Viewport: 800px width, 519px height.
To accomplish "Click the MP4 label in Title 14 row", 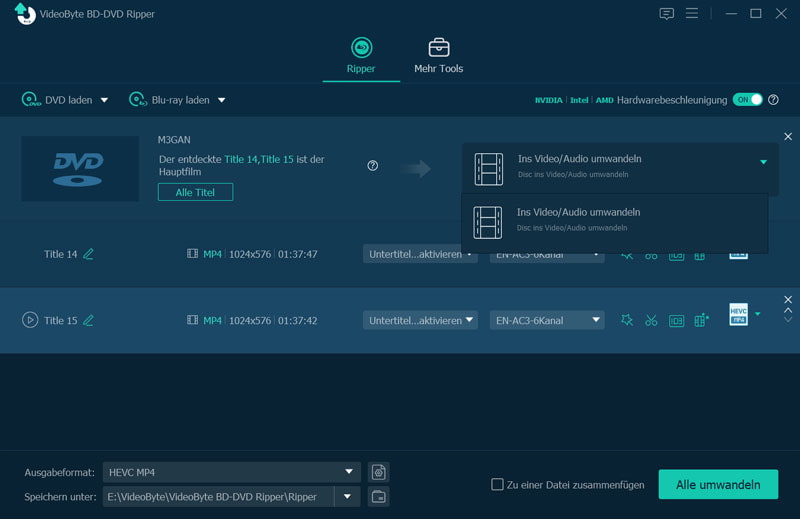I will coord(212,254).
